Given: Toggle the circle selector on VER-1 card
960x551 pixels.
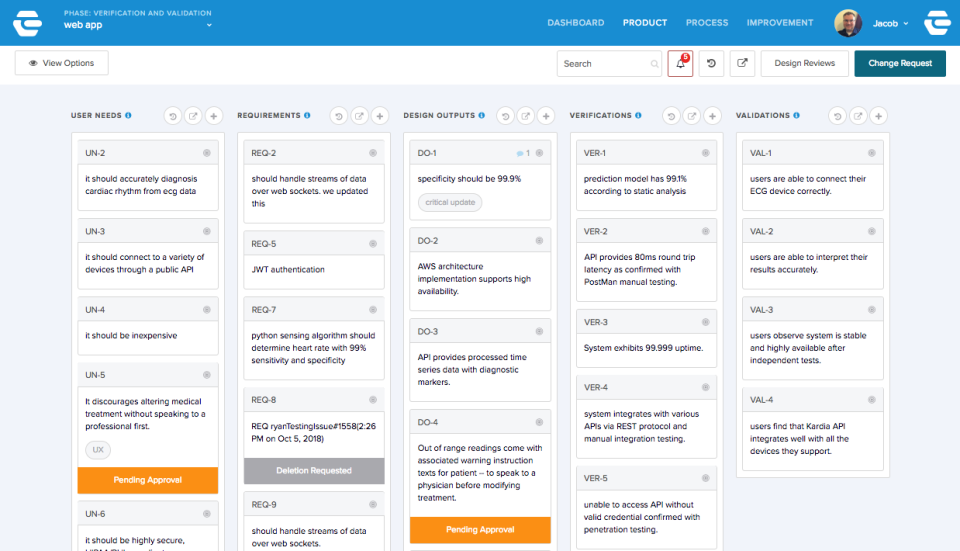Looking at the screenshot, I should 705,153.
